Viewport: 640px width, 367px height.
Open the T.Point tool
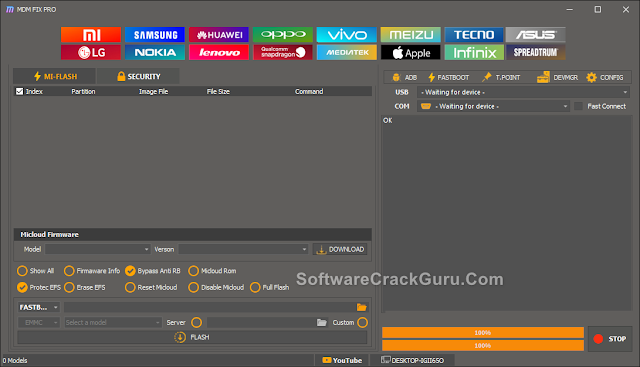pos(501,77)
